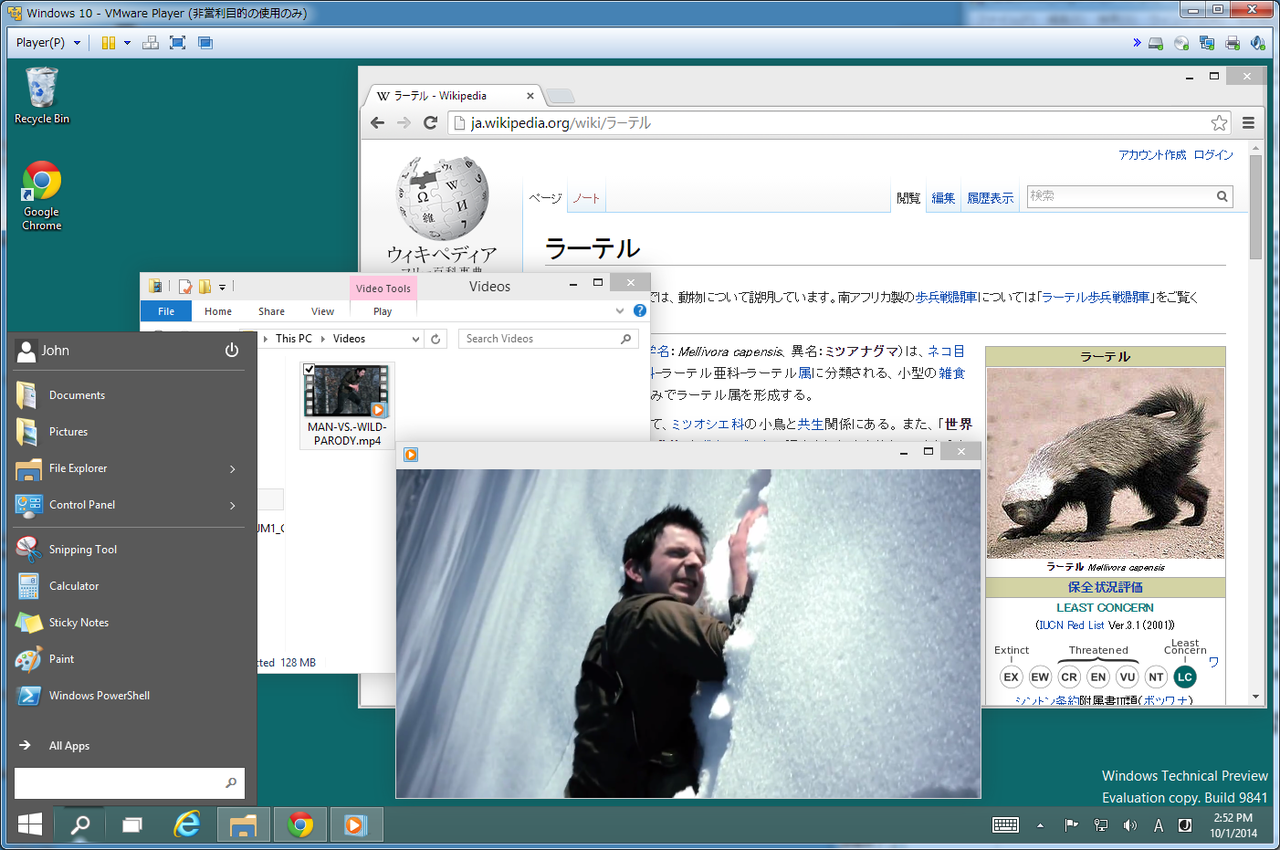Screen dimensions: 1280x850
Task: Expand Control Panel submenu arrow in Start
Action: [x=232, y=505]
